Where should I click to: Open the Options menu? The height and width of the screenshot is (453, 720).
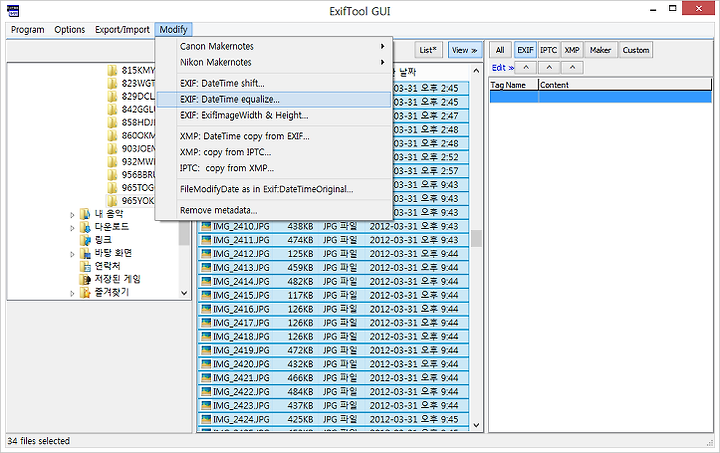coord(69,30)
